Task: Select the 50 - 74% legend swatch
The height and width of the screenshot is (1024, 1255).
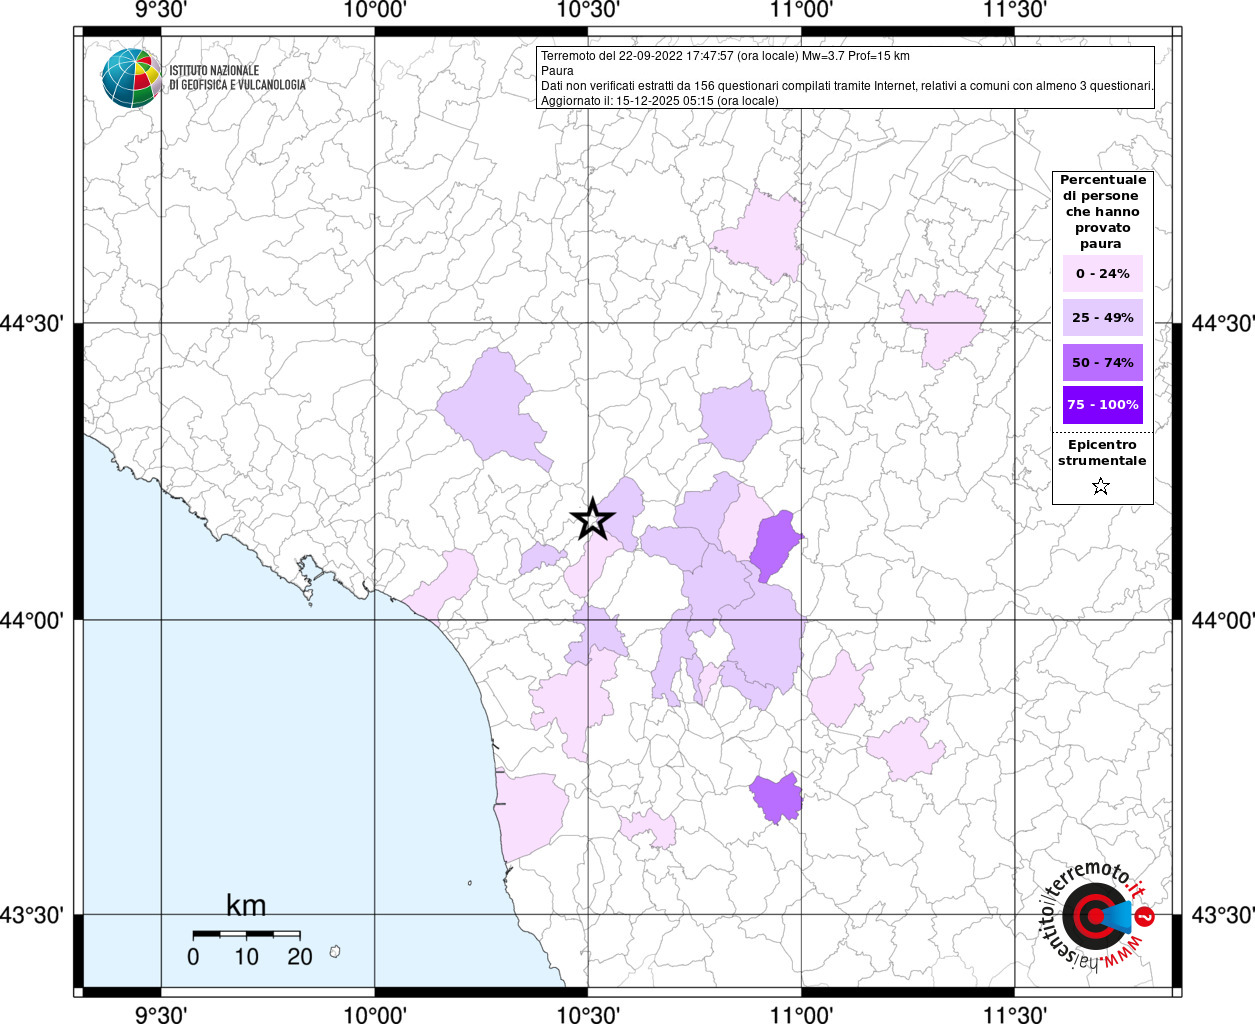Action: (1102, 362)
